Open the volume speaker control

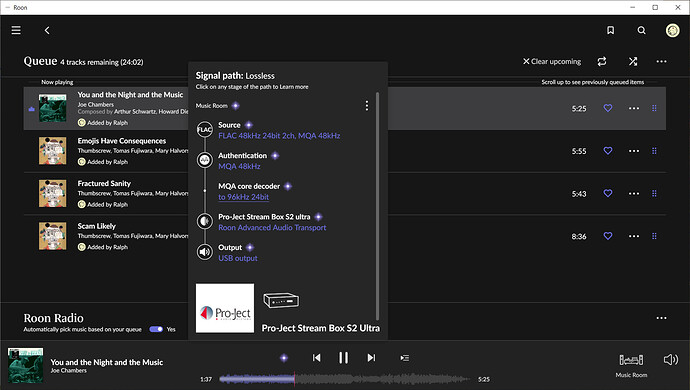pos(671,360)
